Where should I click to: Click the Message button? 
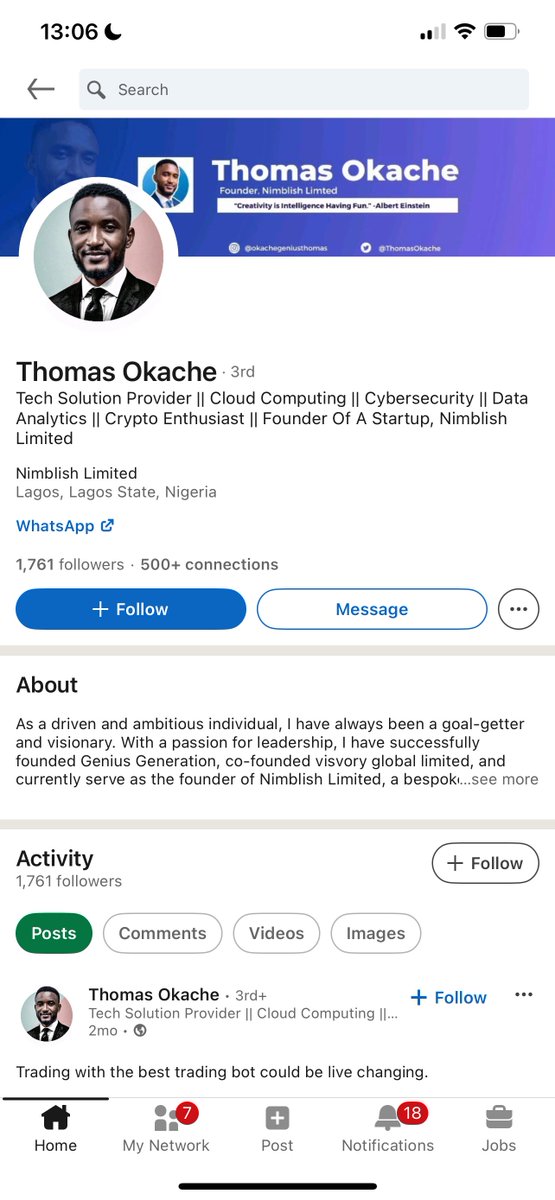372,609
